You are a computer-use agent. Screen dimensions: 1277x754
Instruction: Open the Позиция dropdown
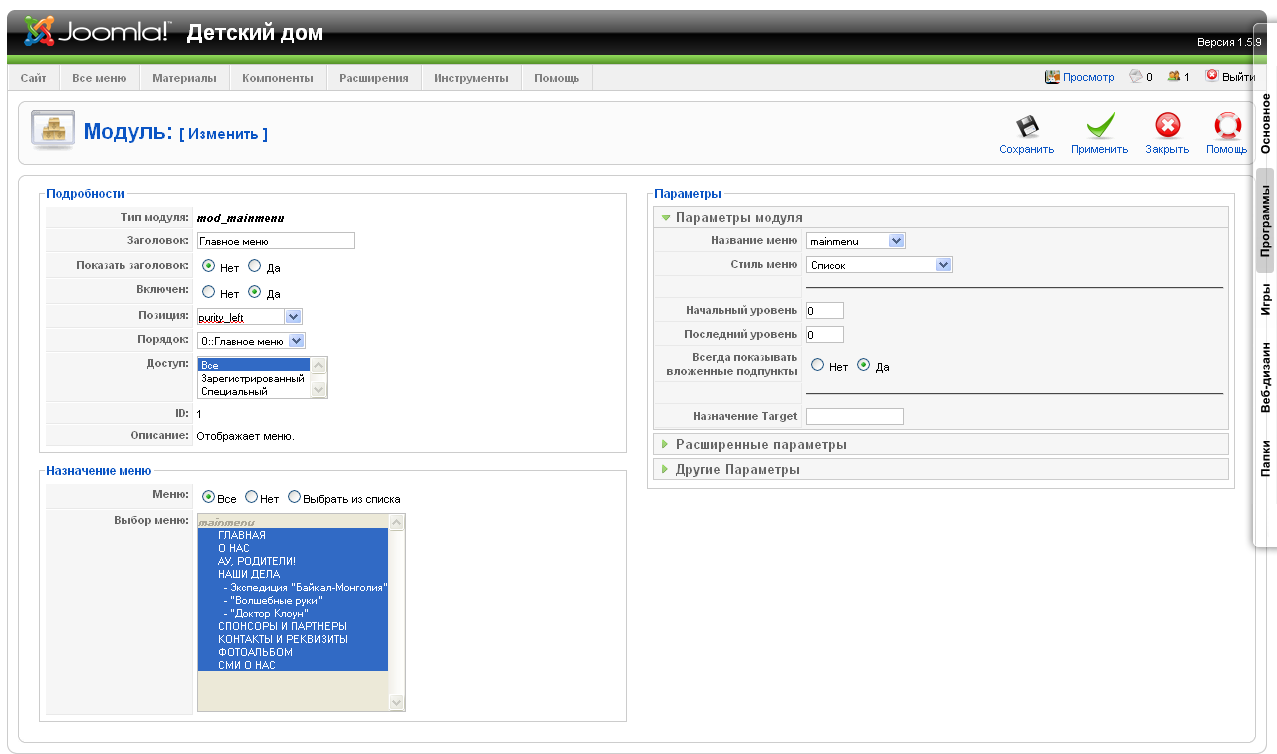point(292,317)
